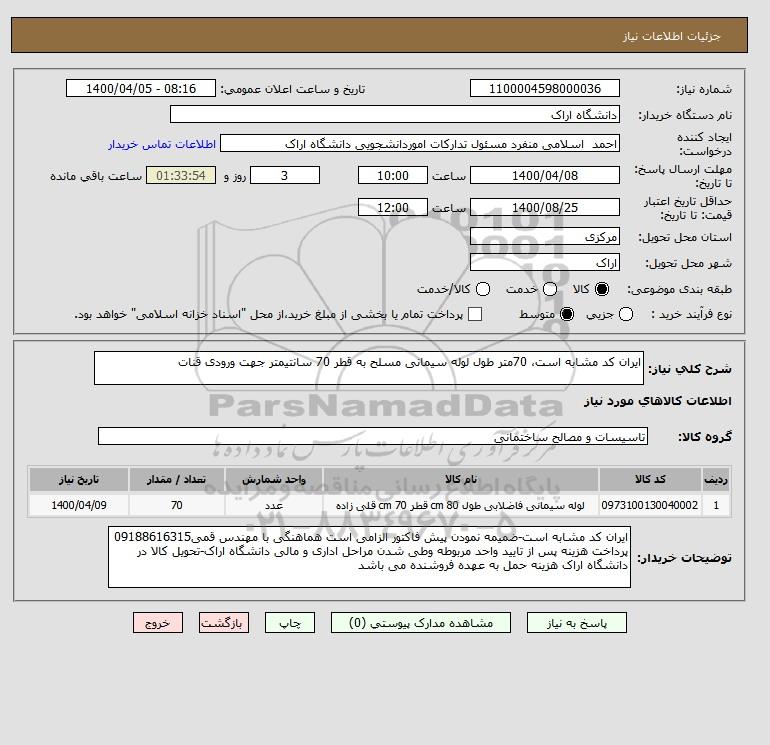Viewport: 770px width, 745px height.
Task: Click the general description text box
Action: (369, 368)
